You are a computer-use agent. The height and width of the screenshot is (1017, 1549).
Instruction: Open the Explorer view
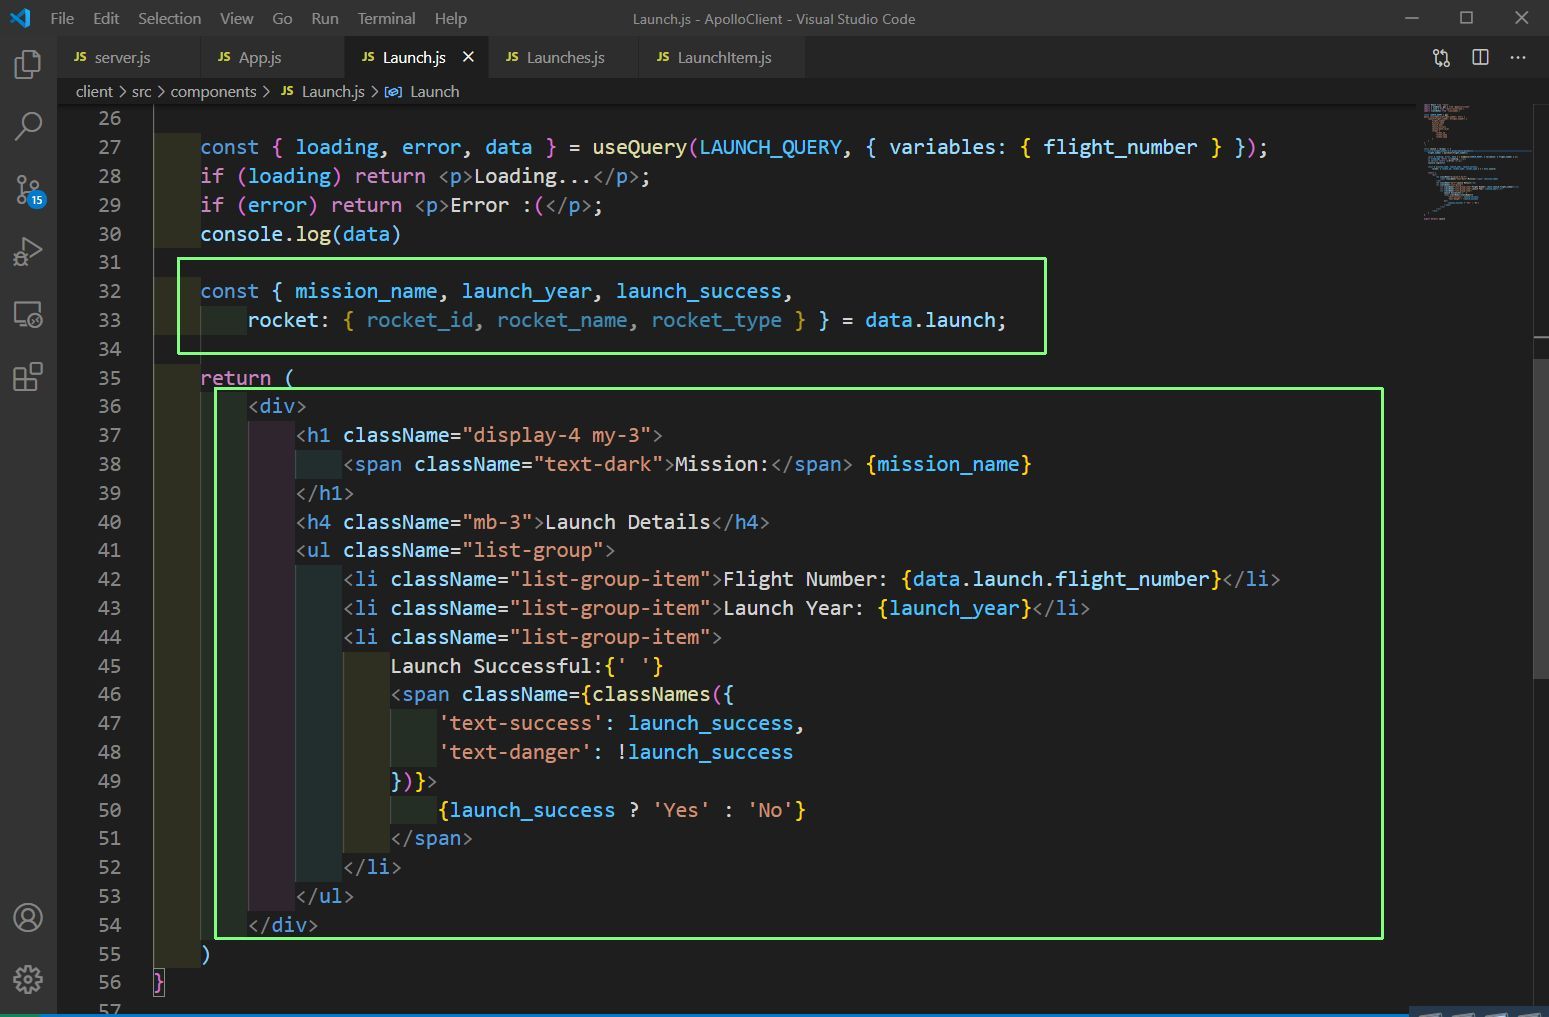coord(28,65)
